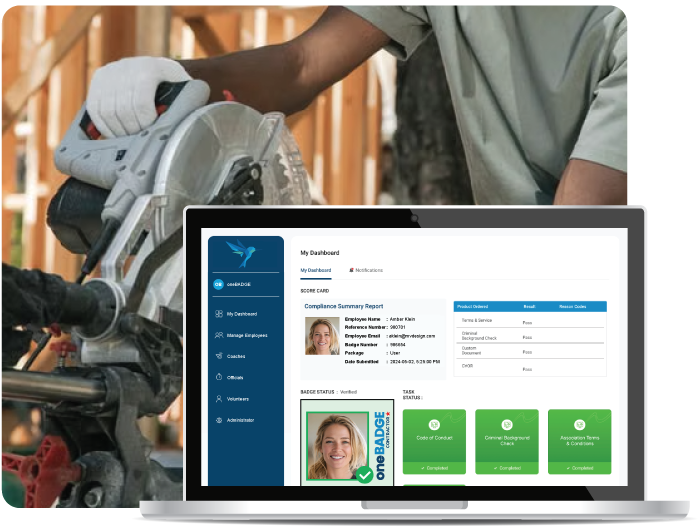Open the Criminal Background Check task card
Viewport: 700px width, 530px height.
tap(507, 442)
